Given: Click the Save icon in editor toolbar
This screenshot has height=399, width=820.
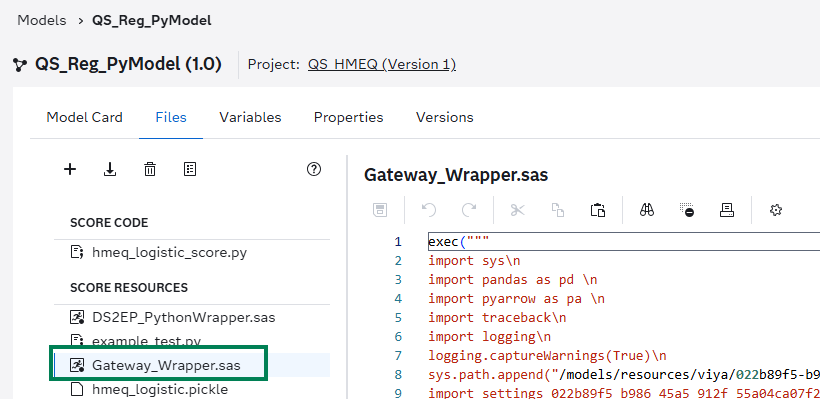Looking at the screenshot, I should point(379,210).
